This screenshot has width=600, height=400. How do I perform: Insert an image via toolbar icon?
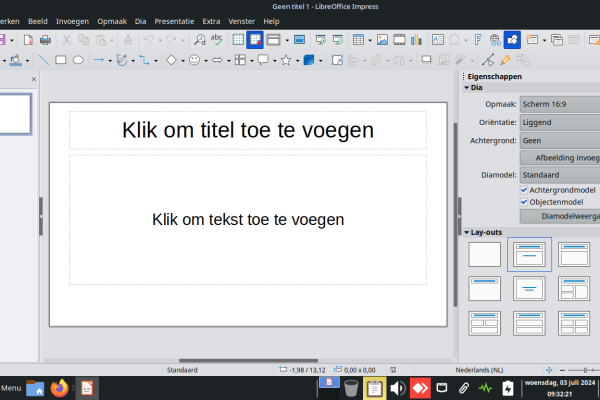[382, 40]
